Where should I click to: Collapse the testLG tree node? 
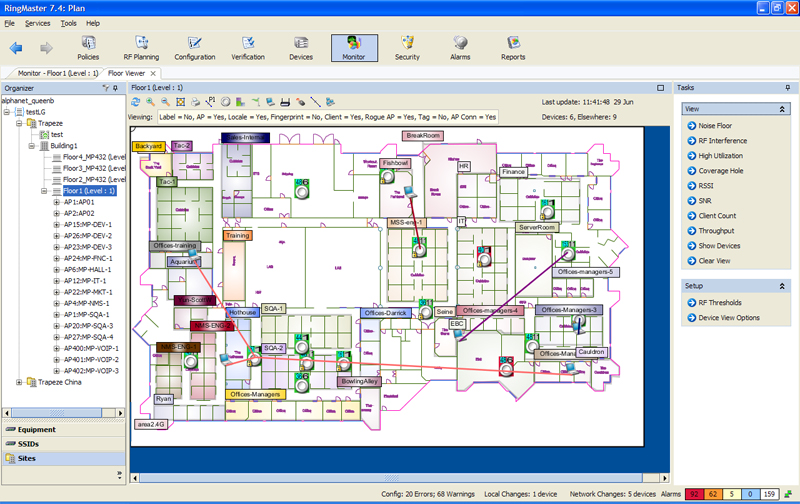coord(7,112)
